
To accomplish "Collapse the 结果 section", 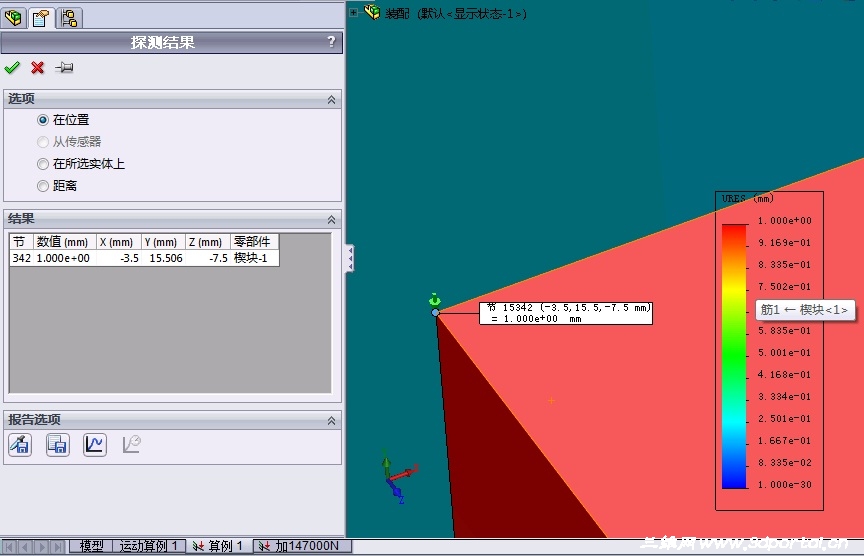I will coord(331,220).
